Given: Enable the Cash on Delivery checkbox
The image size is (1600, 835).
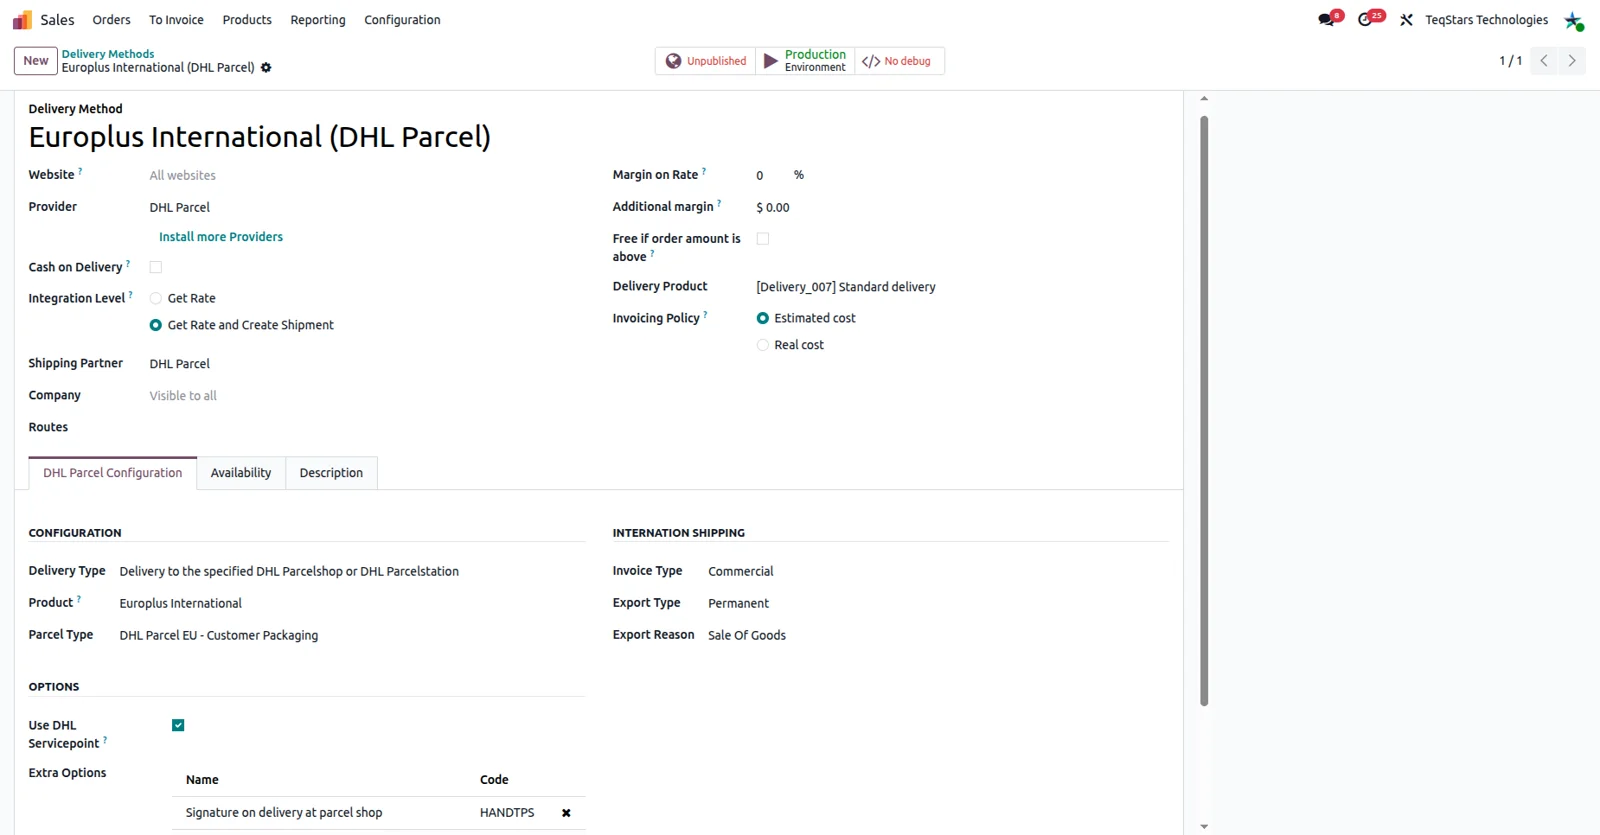Looking at the screenshot, I should [x=156, y=267].
